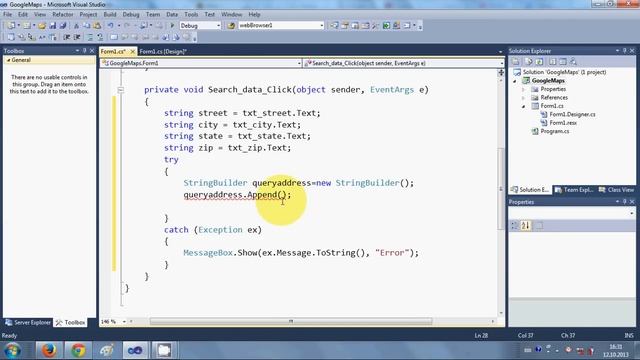Open the Window menu
The height and width of the screenshot is (360, 640).
pyautogui.click(x=231, y=14)
